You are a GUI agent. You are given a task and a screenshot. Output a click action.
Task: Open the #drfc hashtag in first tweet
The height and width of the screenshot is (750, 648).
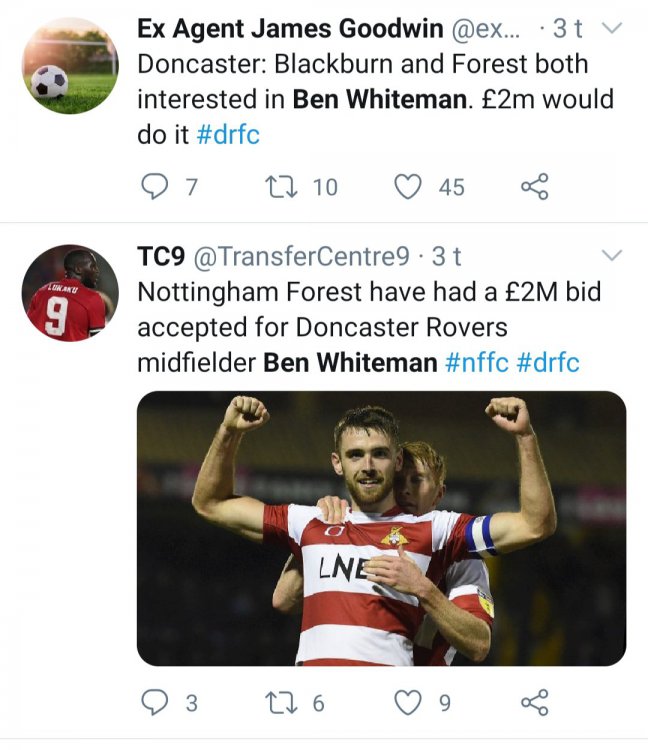click(228, 135)
